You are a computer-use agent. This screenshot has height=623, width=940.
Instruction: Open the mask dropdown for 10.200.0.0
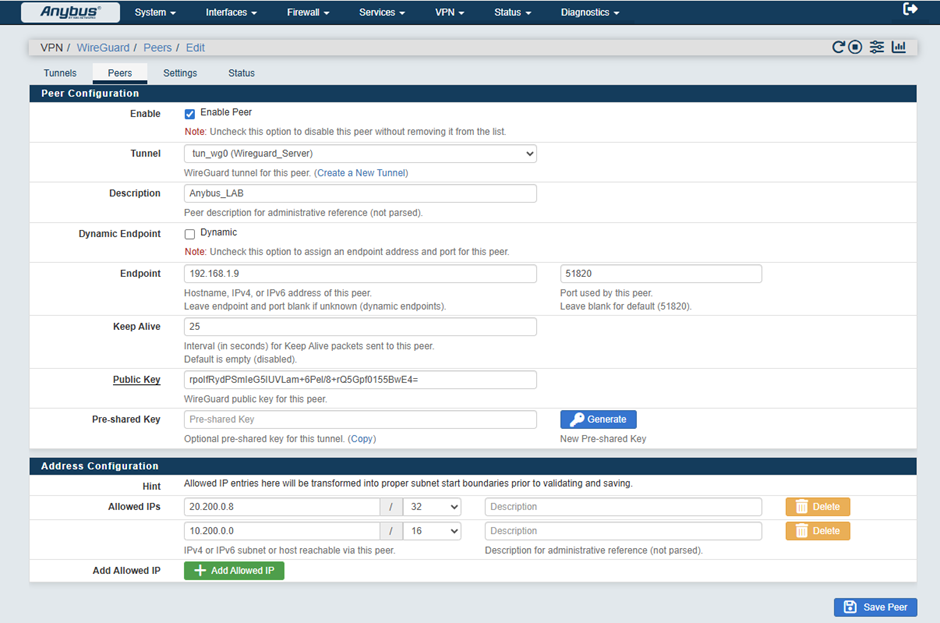pos(431,531)
